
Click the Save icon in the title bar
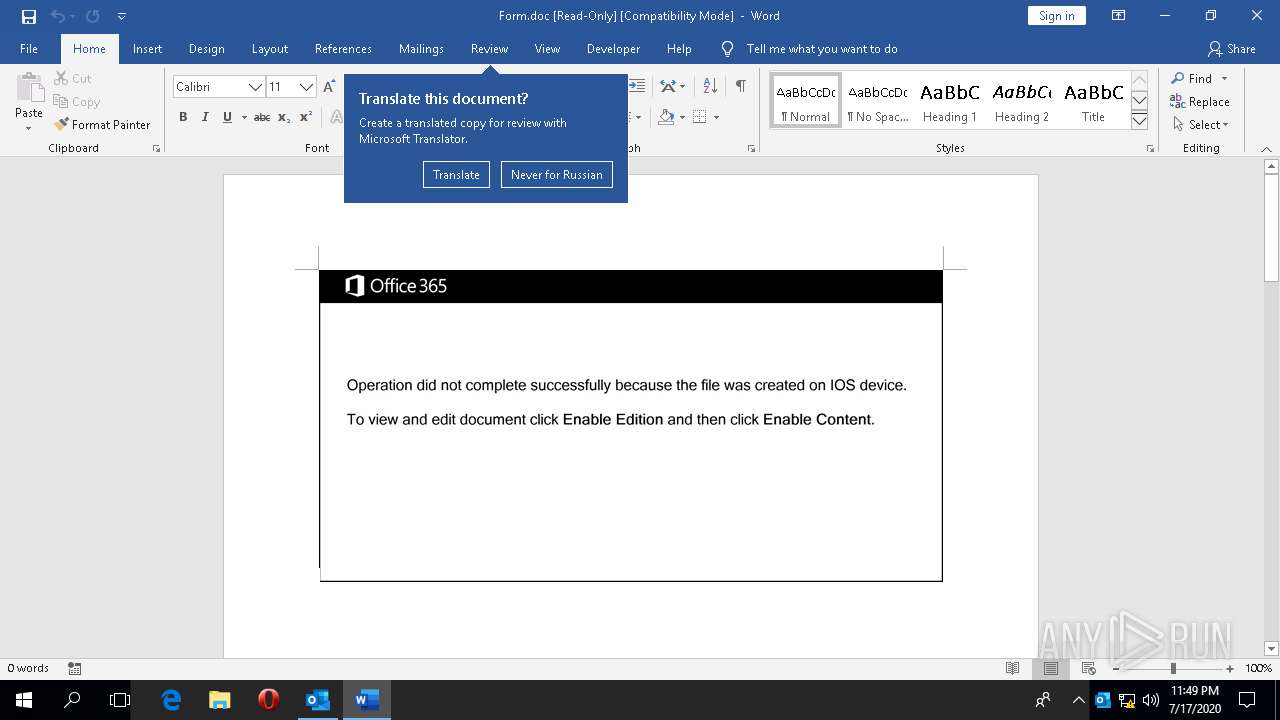(x=28, y=16)
